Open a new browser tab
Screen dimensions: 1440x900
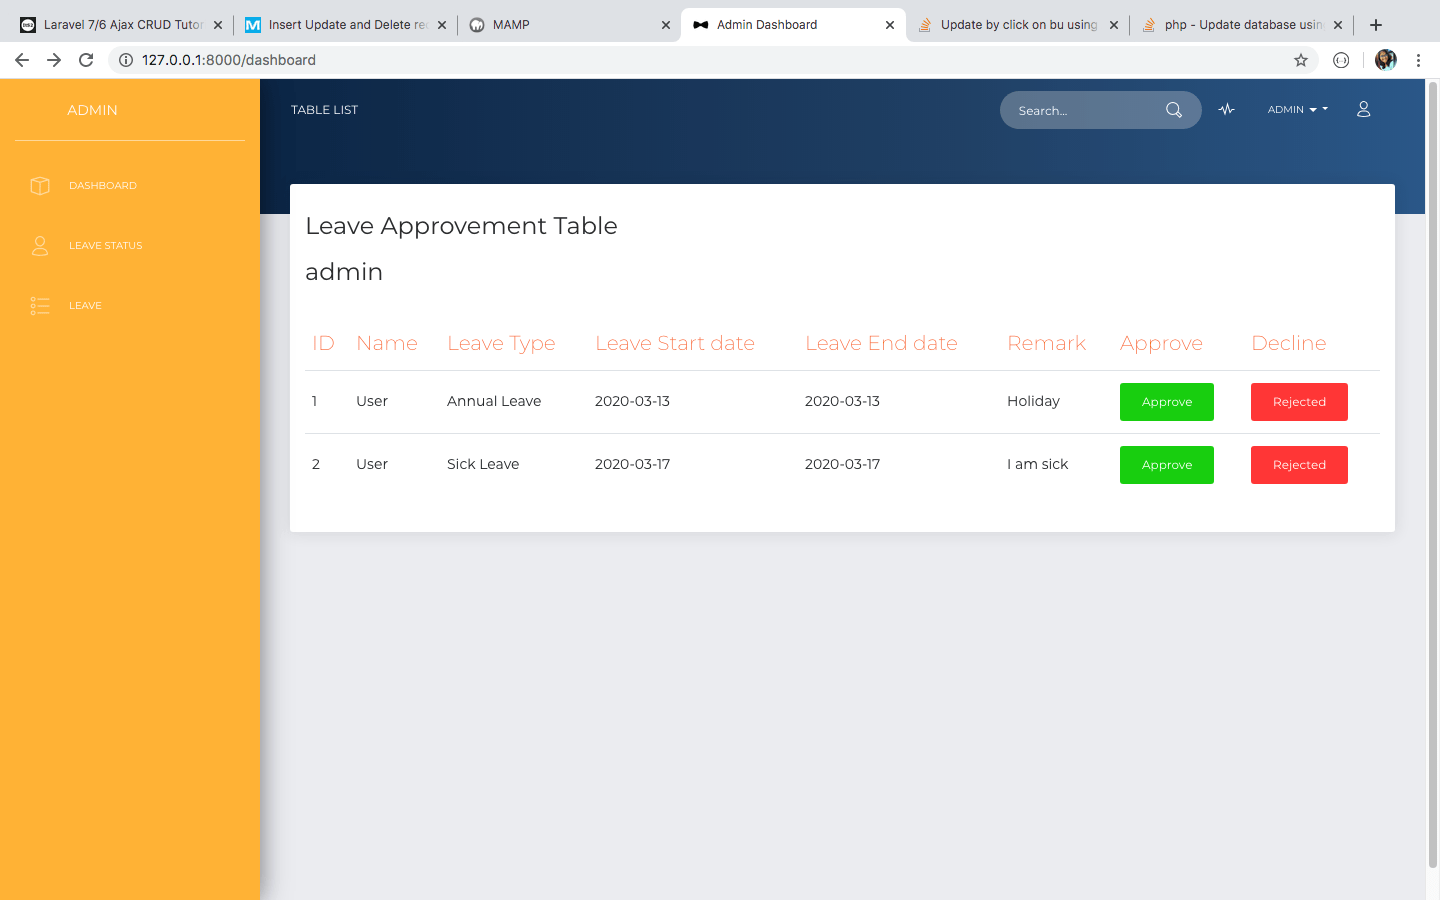(1376, 25)
